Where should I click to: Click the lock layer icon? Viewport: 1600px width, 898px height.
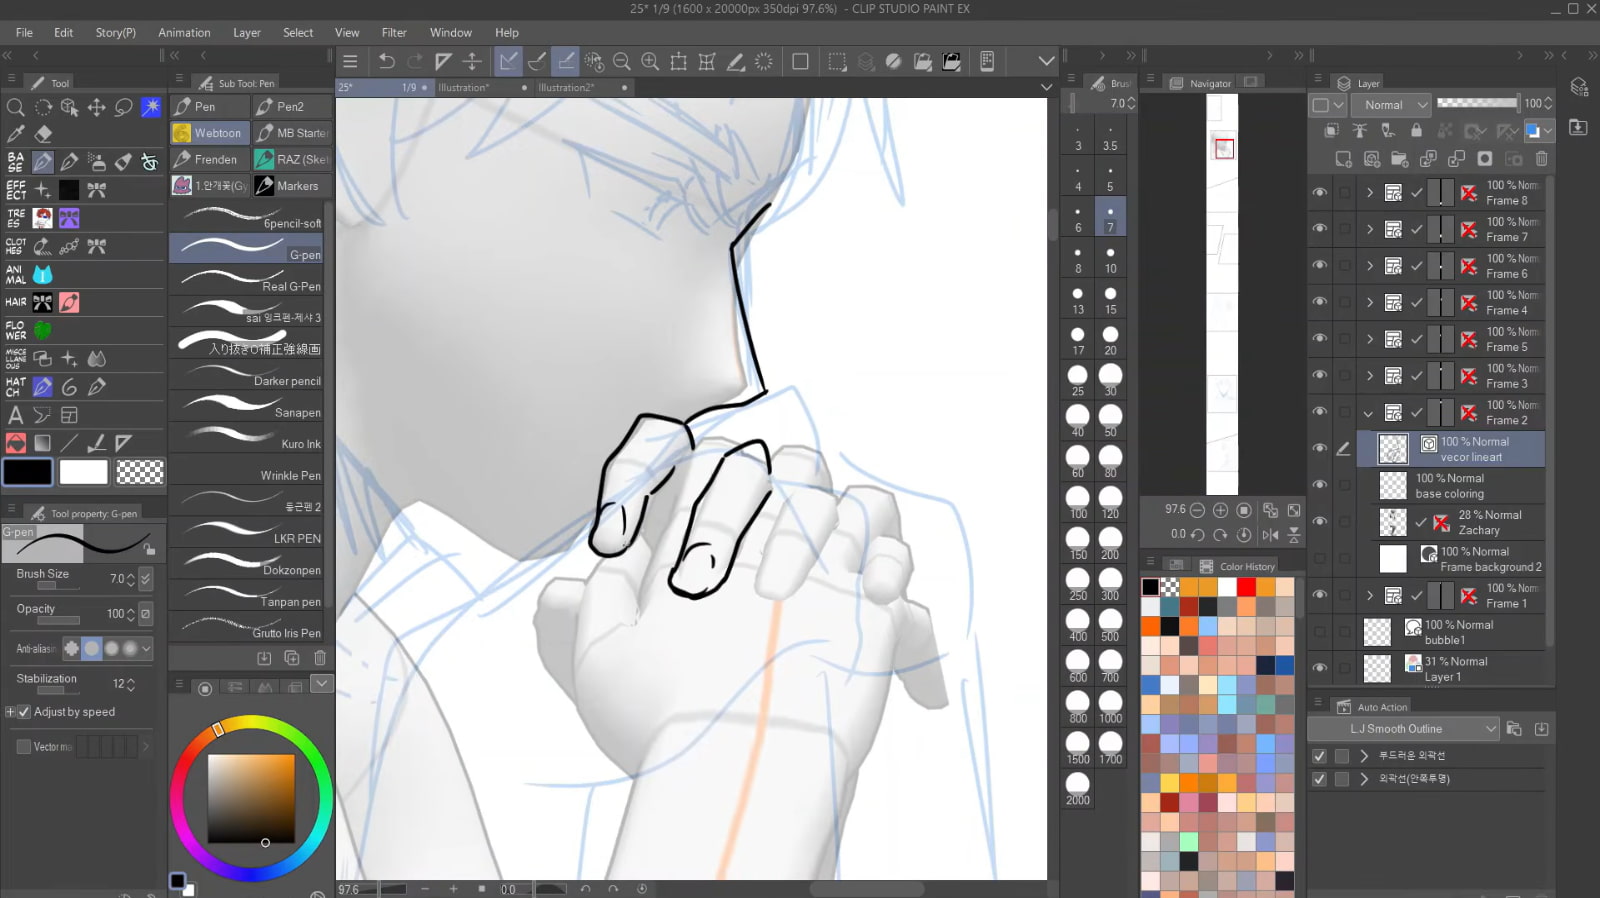[1416, 131]
